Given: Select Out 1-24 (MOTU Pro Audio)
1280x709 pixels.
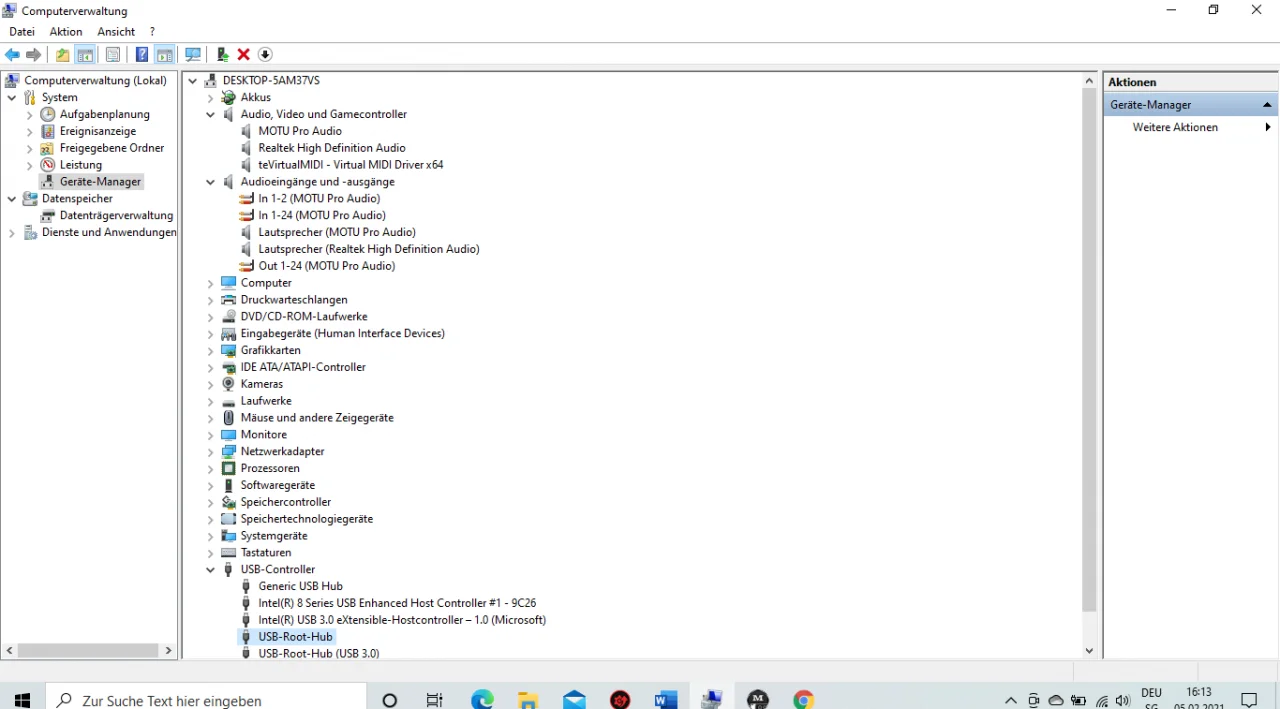Looking at the screenshot, I should (327, 266).
